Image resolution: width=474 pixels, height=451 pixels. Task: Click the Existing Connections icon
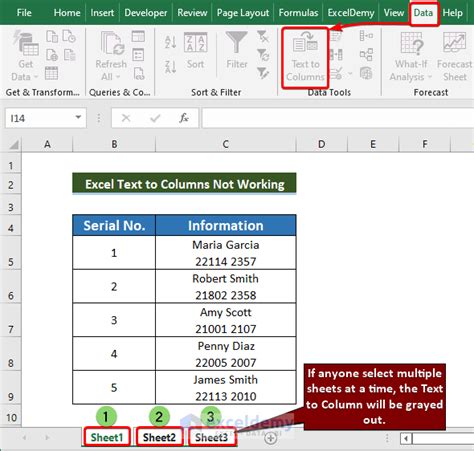[x=69, y=55]
